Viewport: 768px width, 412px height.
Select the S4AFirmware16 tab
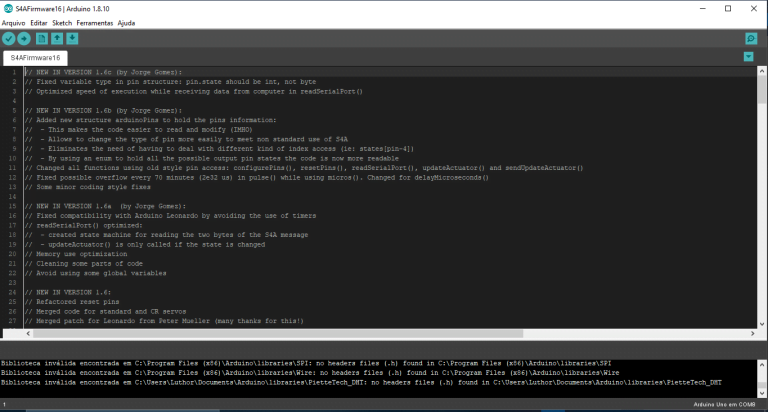coord(36,58)
